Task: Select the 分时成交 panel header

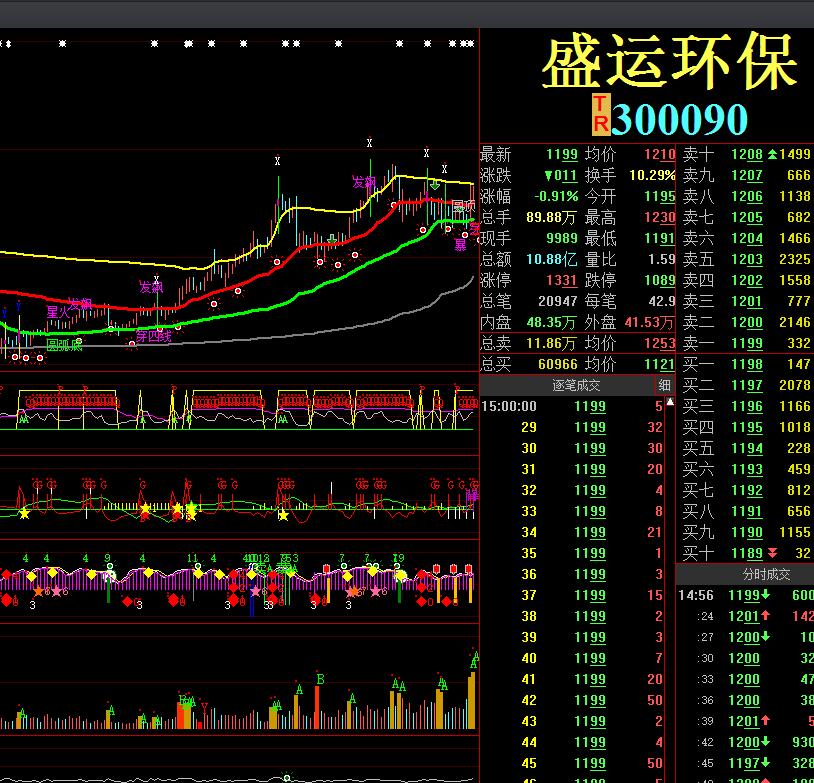Action: pyautogui.click(x=766, y=574)
